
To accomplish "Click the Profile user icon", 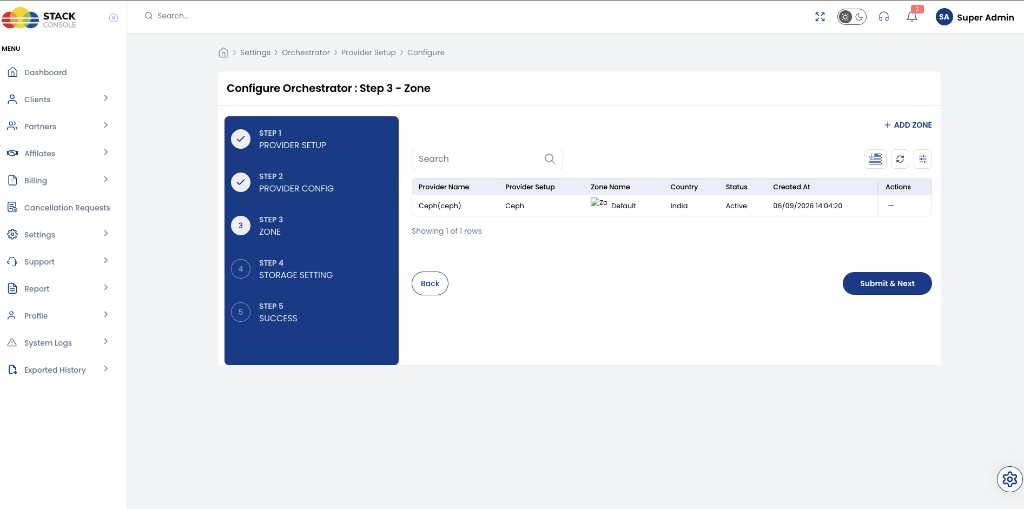I will 12,316.
